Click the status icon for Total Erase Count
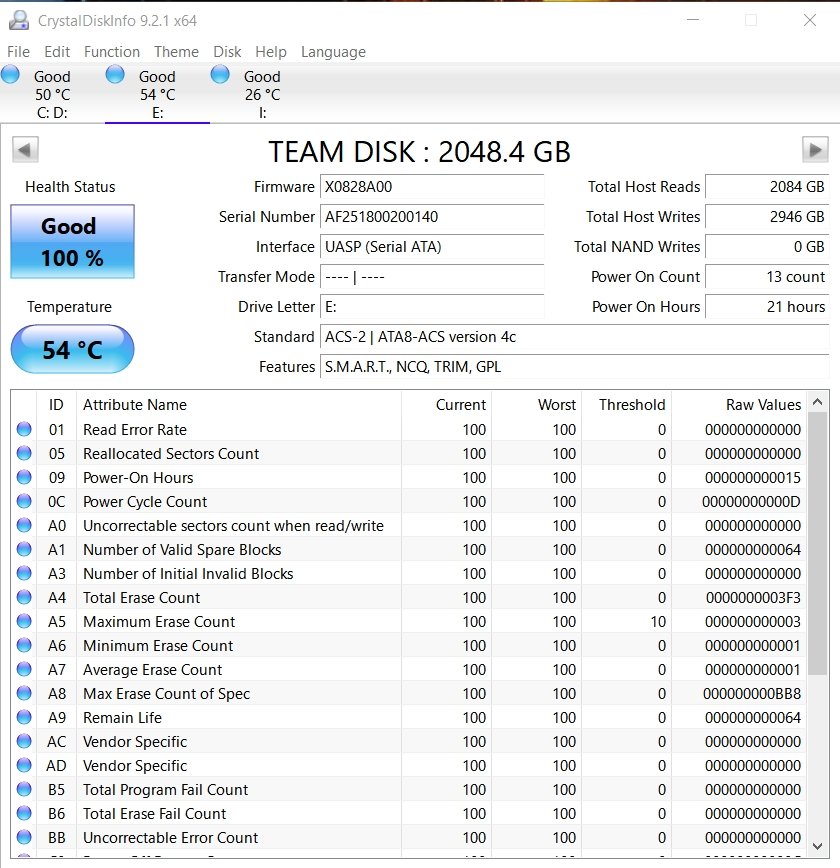 [24, 598]
